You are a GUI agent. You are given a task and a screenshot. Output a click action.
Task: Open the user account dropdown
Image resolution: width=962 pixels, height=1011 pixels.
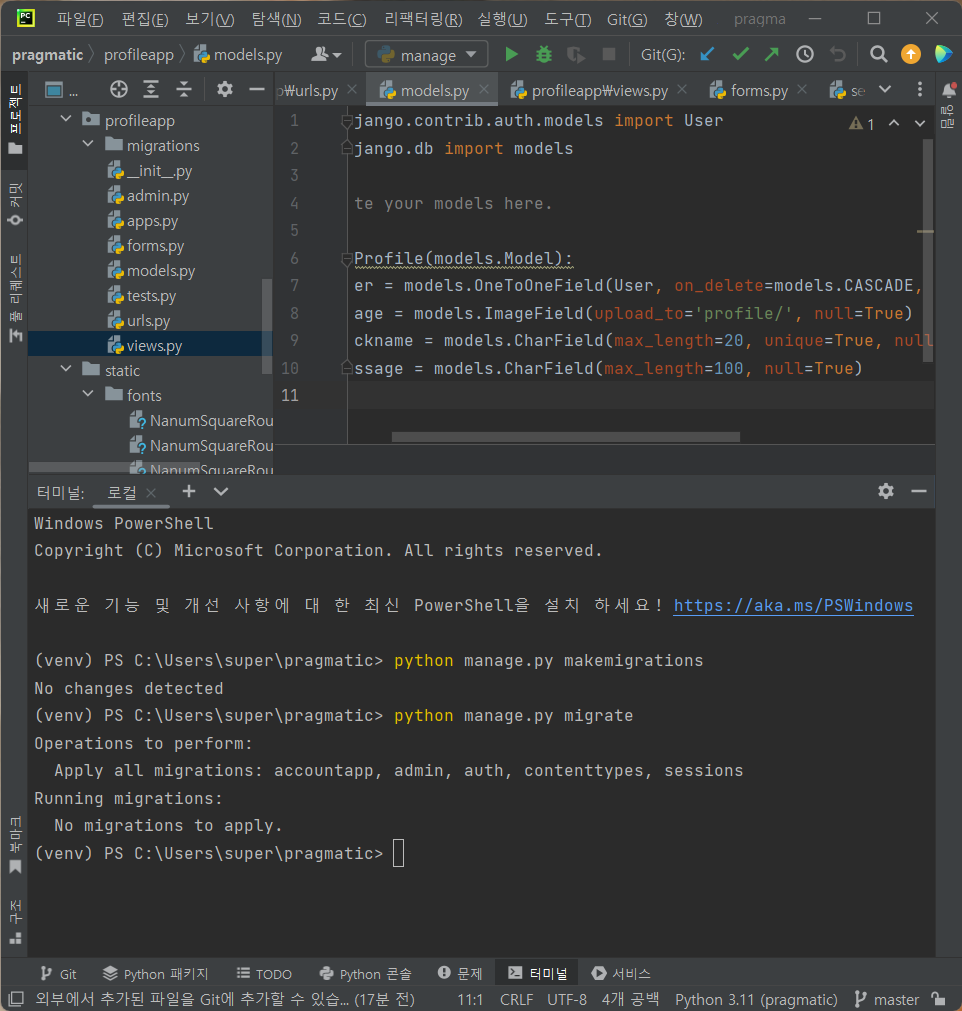(x=326, y=55)
